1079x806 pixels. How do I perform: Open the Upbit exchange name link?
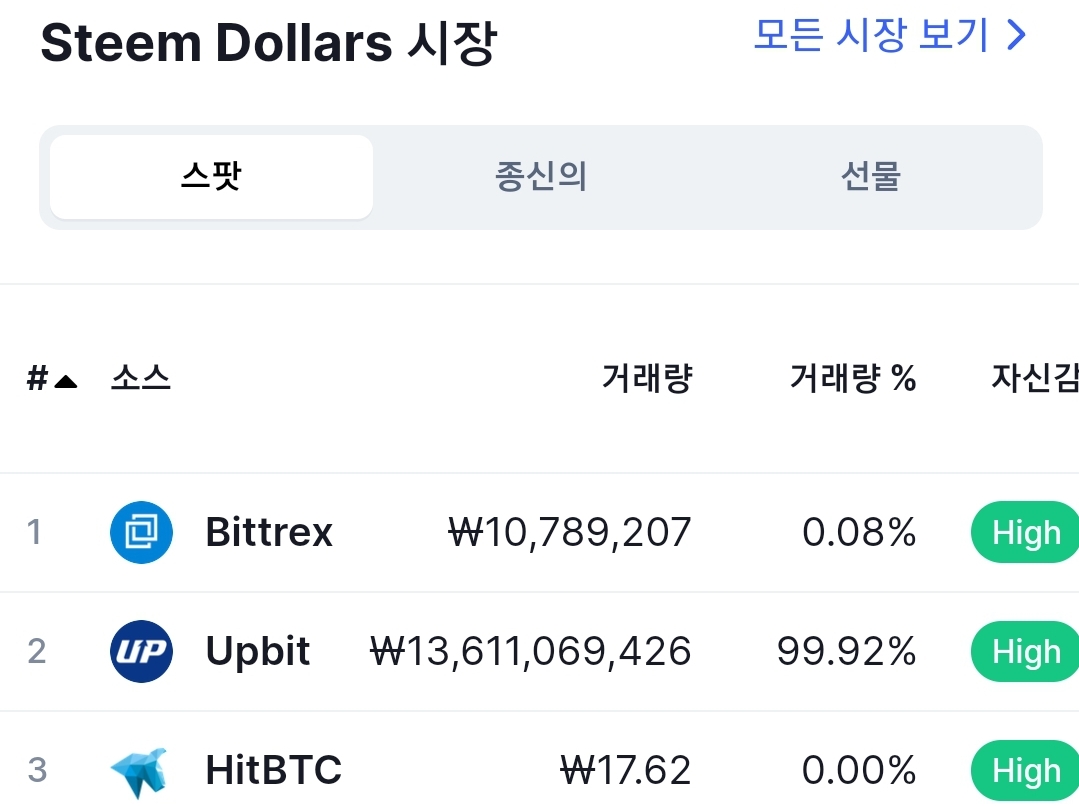pyautogui.click(x=258, y=652)
